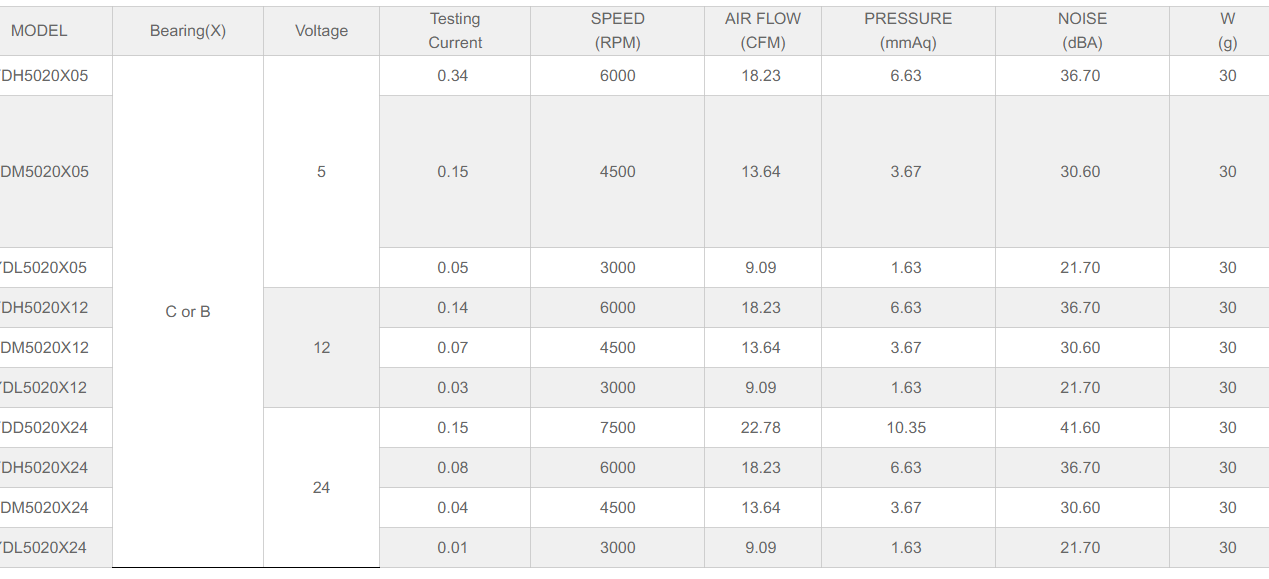The image size is (1269, 579).
Task: Select the PRESSURE (mmAq) header
Action: click(908, 31)
